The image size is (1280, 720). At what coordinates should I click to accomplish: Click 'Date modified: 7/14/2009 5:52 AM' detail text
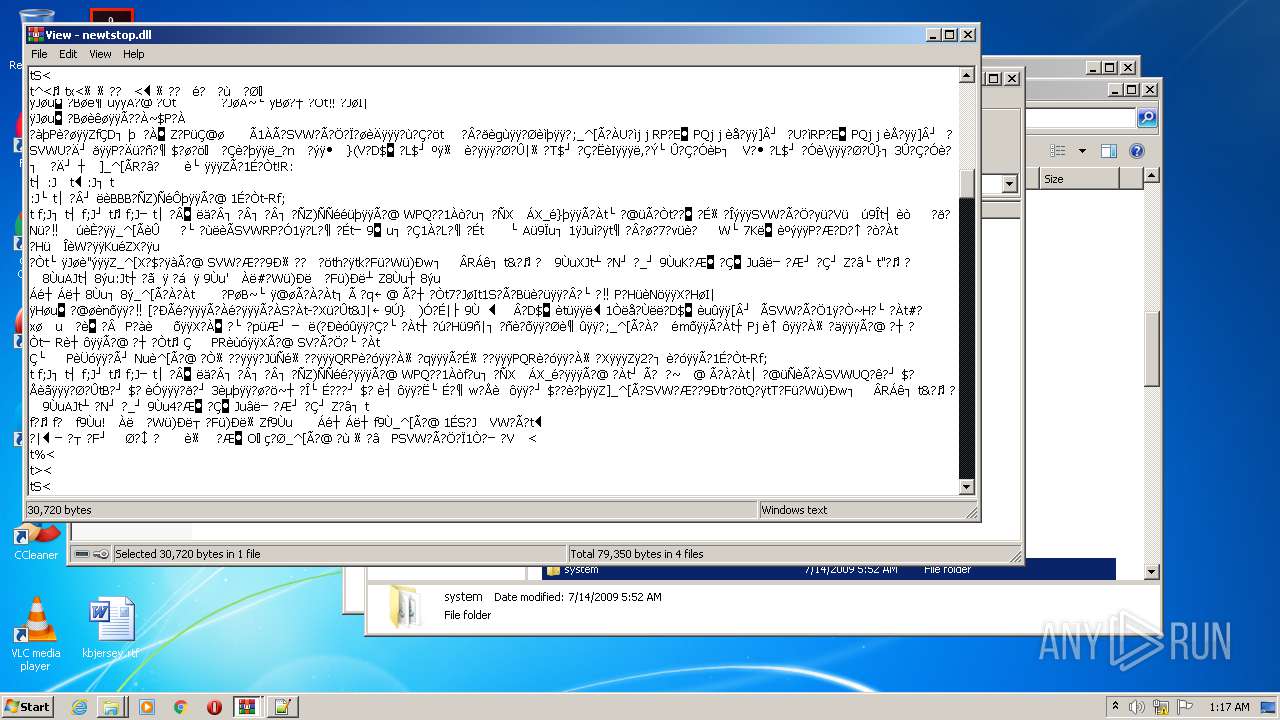coord(577,597)
